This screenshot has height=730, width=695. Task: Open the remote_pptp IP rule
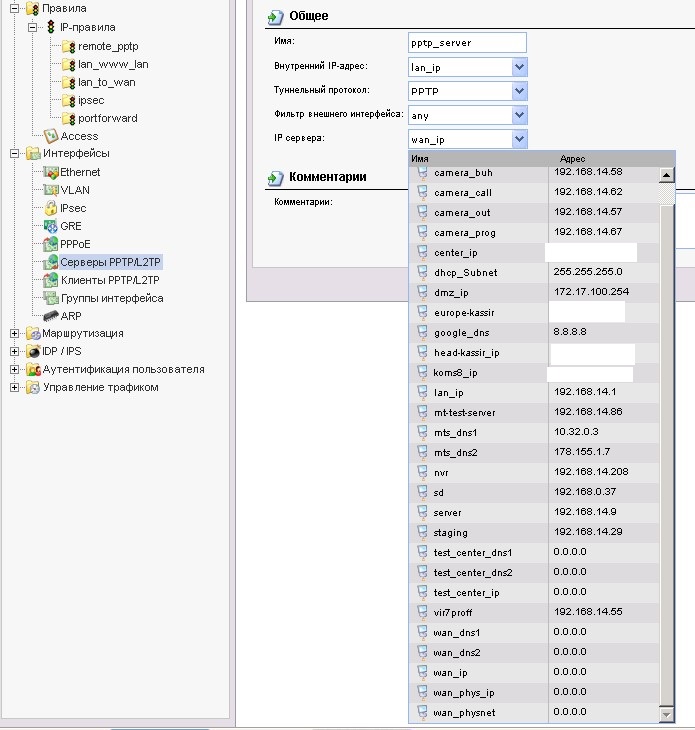click(108, 46)
